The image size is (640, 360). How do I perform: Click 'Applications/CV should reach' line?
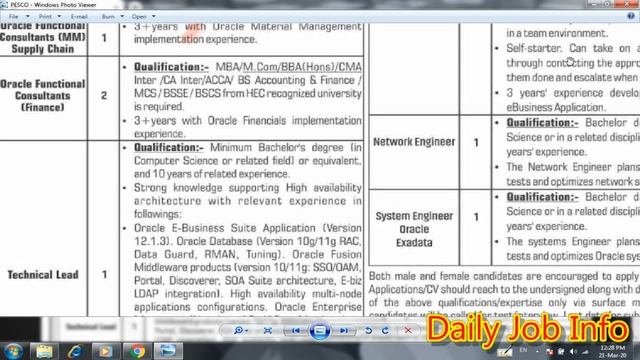(x=504, y=289)
